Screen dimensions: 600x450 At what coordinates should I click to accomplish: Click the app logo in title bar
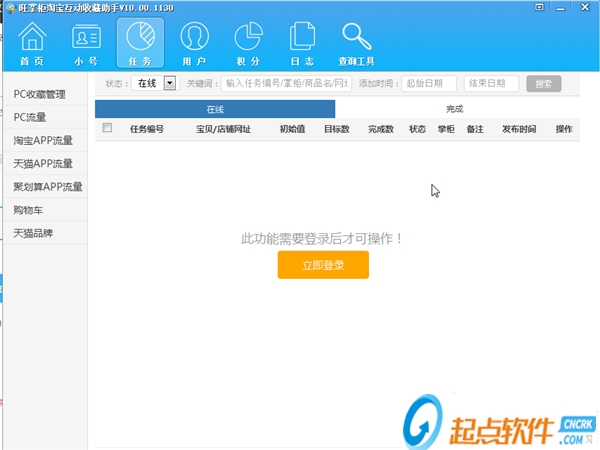point(11,8)
